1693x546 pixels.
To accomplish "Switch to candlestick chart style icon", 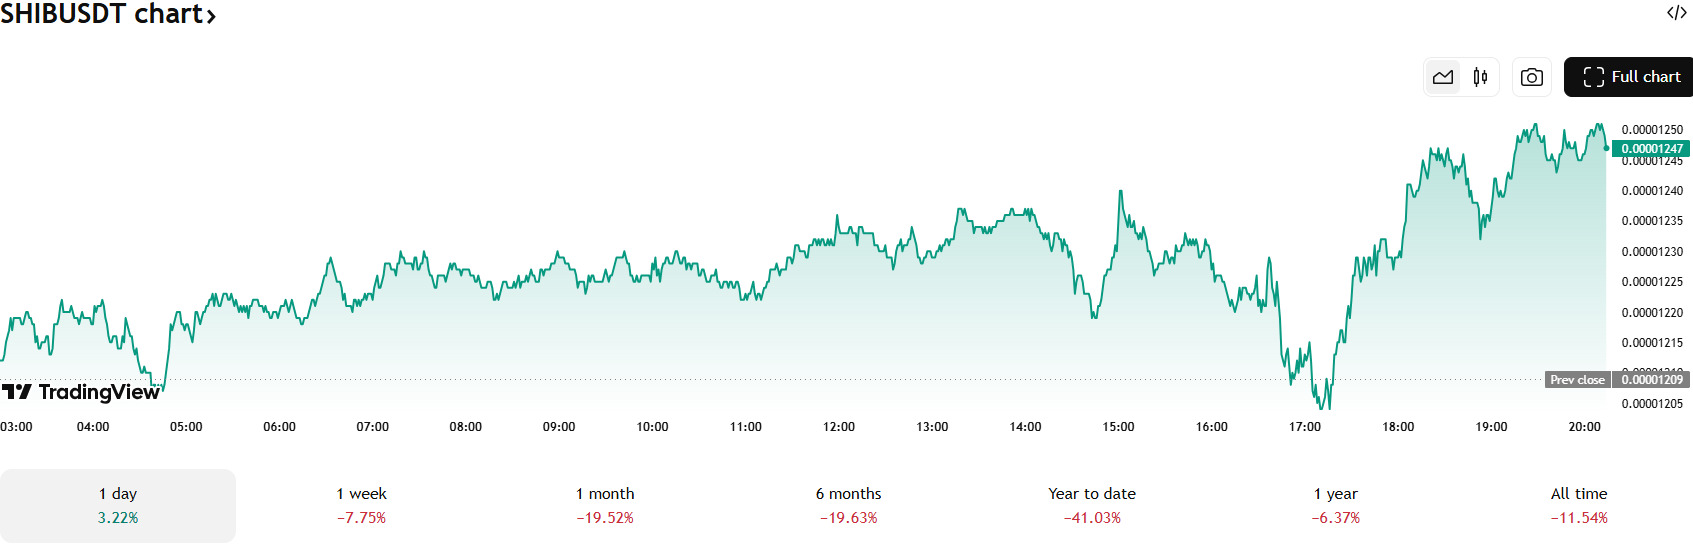I will [x=1480, y=77].
